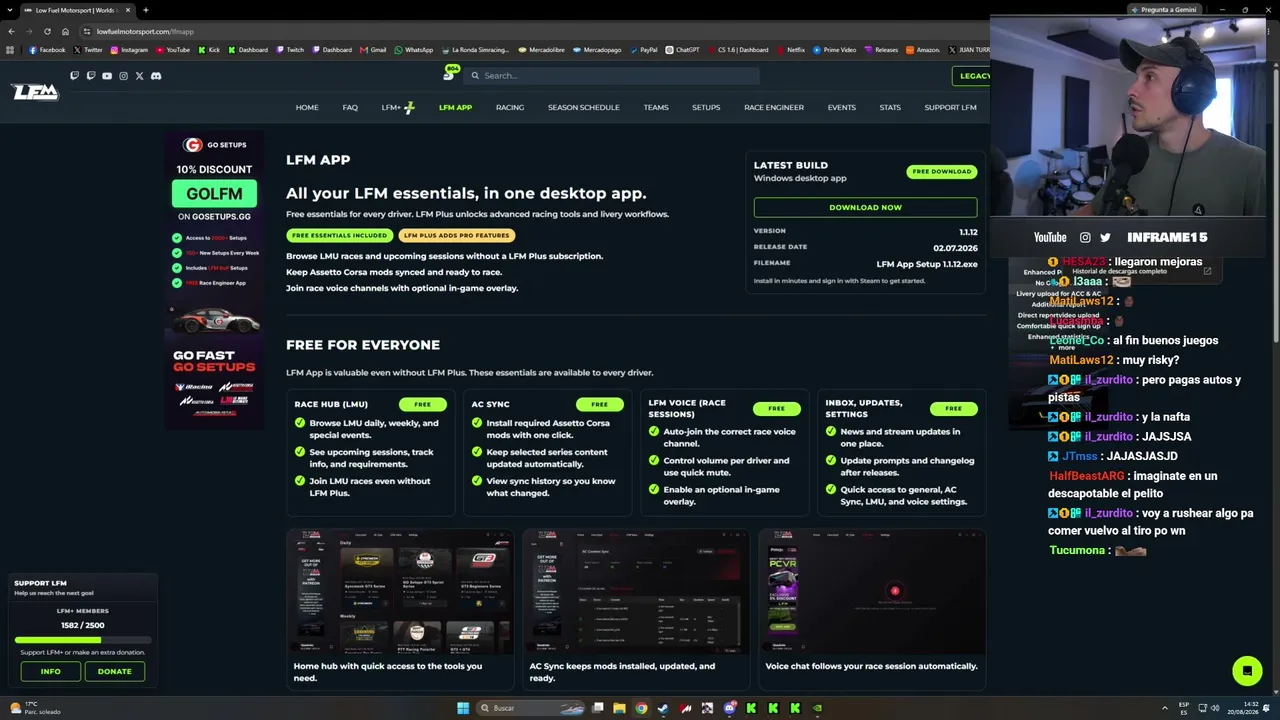The height and width of the screenshot is (720, 1280).
Task: Open the notifications icon with 804 badge
Action: [x=449, y=75]
